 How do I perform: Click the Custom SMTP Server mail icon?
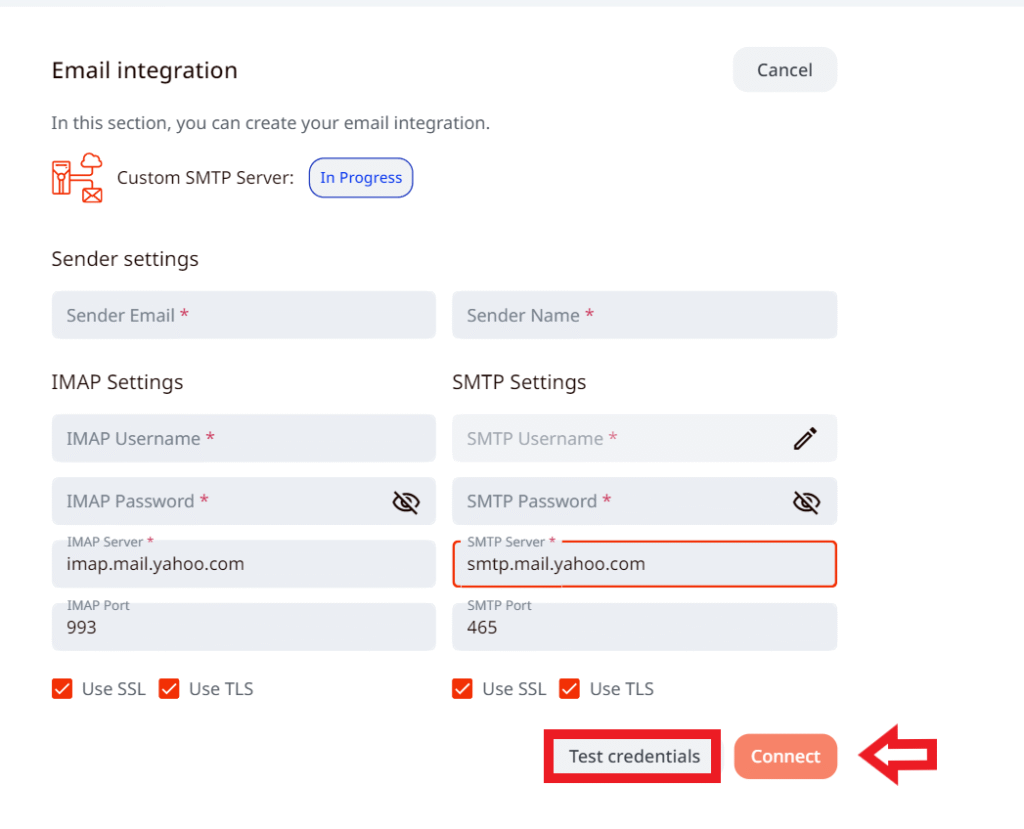(x=77, y=178)
